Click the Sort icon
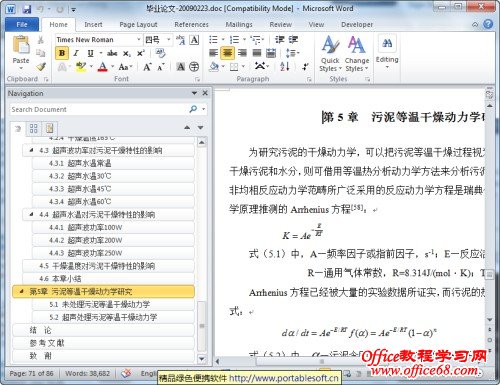The height and width of the screenshot is (385, 500). (285, 67)
